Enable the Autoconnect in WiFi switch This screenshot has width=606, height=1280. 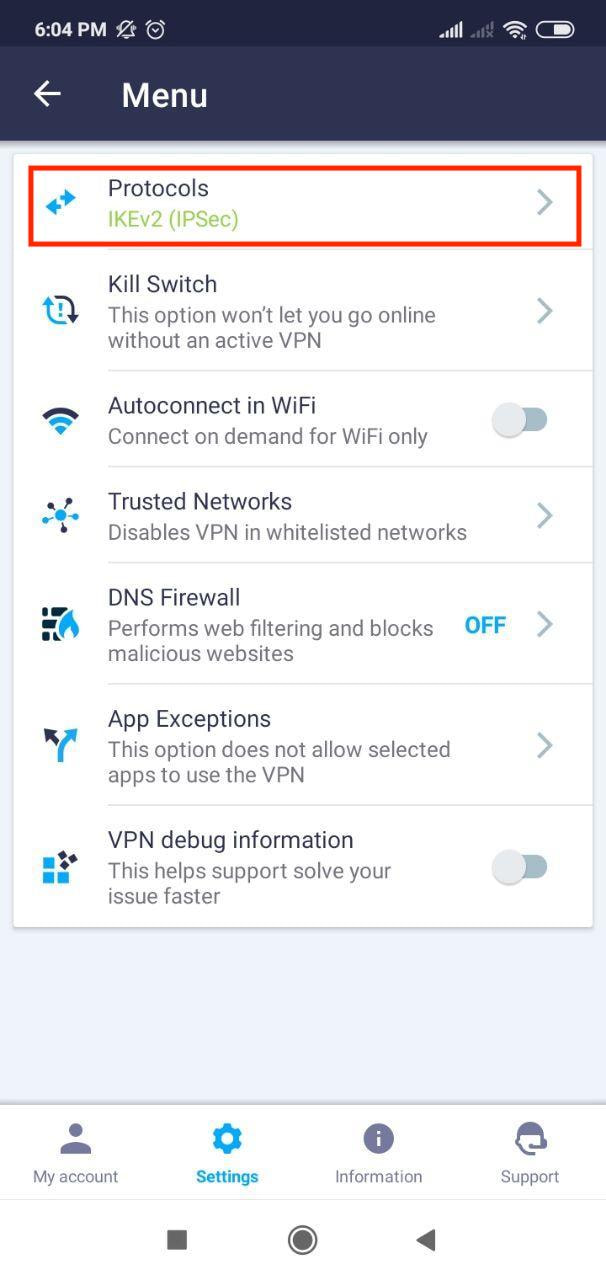pyautogui.click(x=520, y=420)
